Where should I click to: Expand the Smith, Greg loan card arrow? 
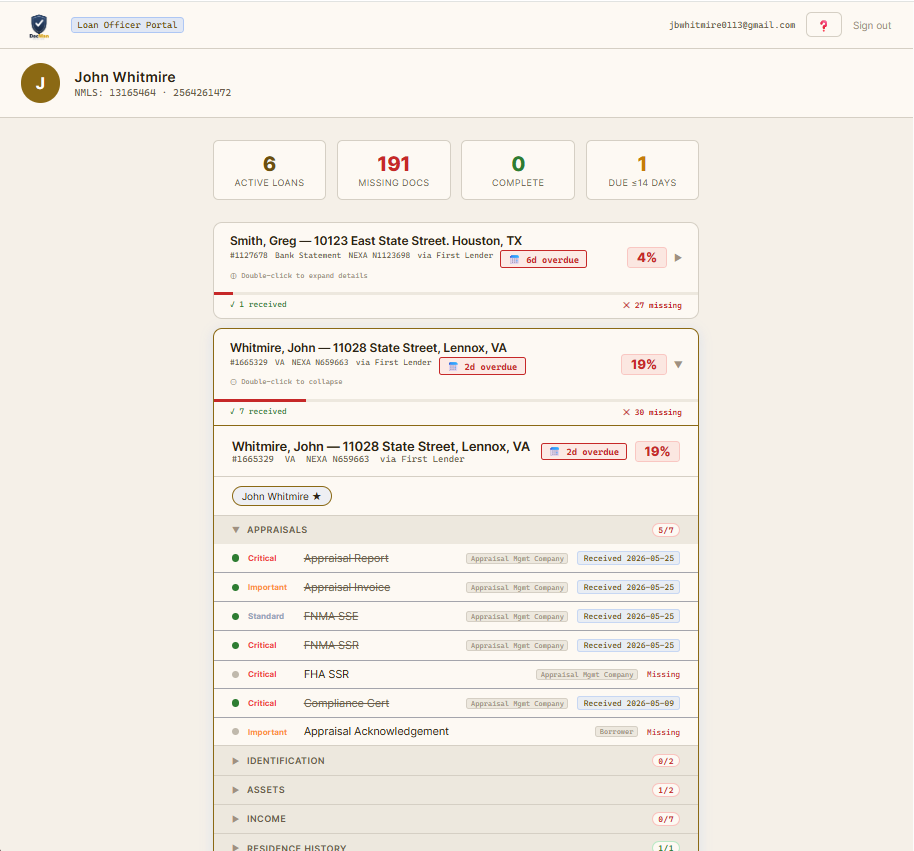pyautogui.click(x=678, y=258)
